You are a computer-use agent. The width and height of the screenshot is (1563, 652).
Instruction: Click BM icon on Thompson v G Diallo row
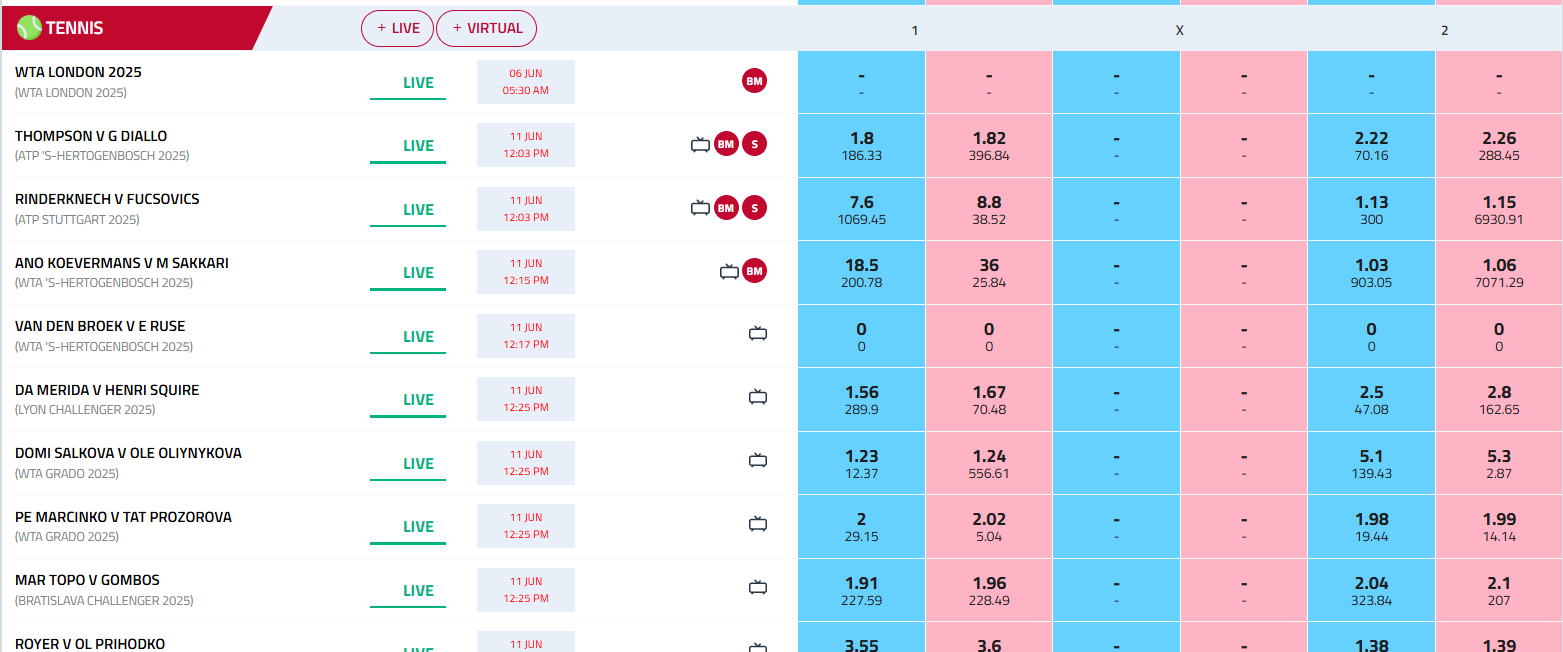[727, 145]
